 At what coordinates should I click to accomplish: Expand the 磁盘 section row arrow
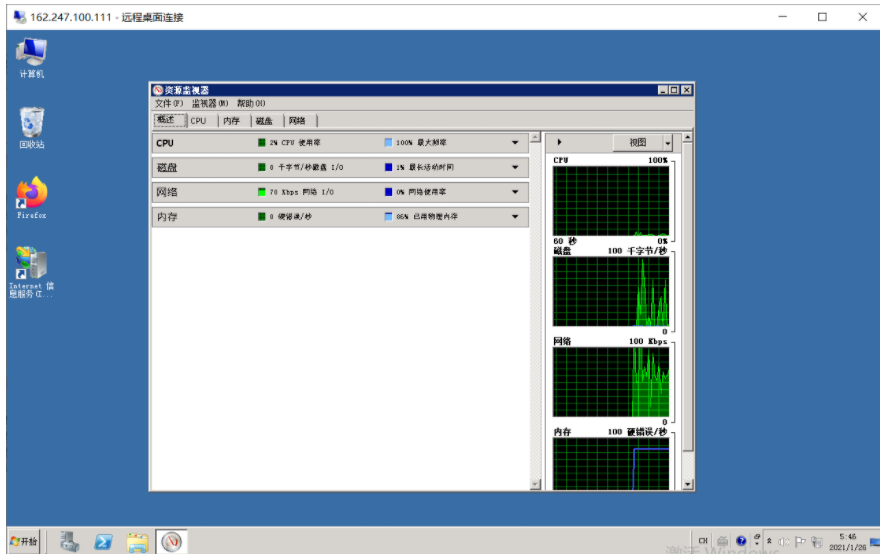(x=516, y=167)
